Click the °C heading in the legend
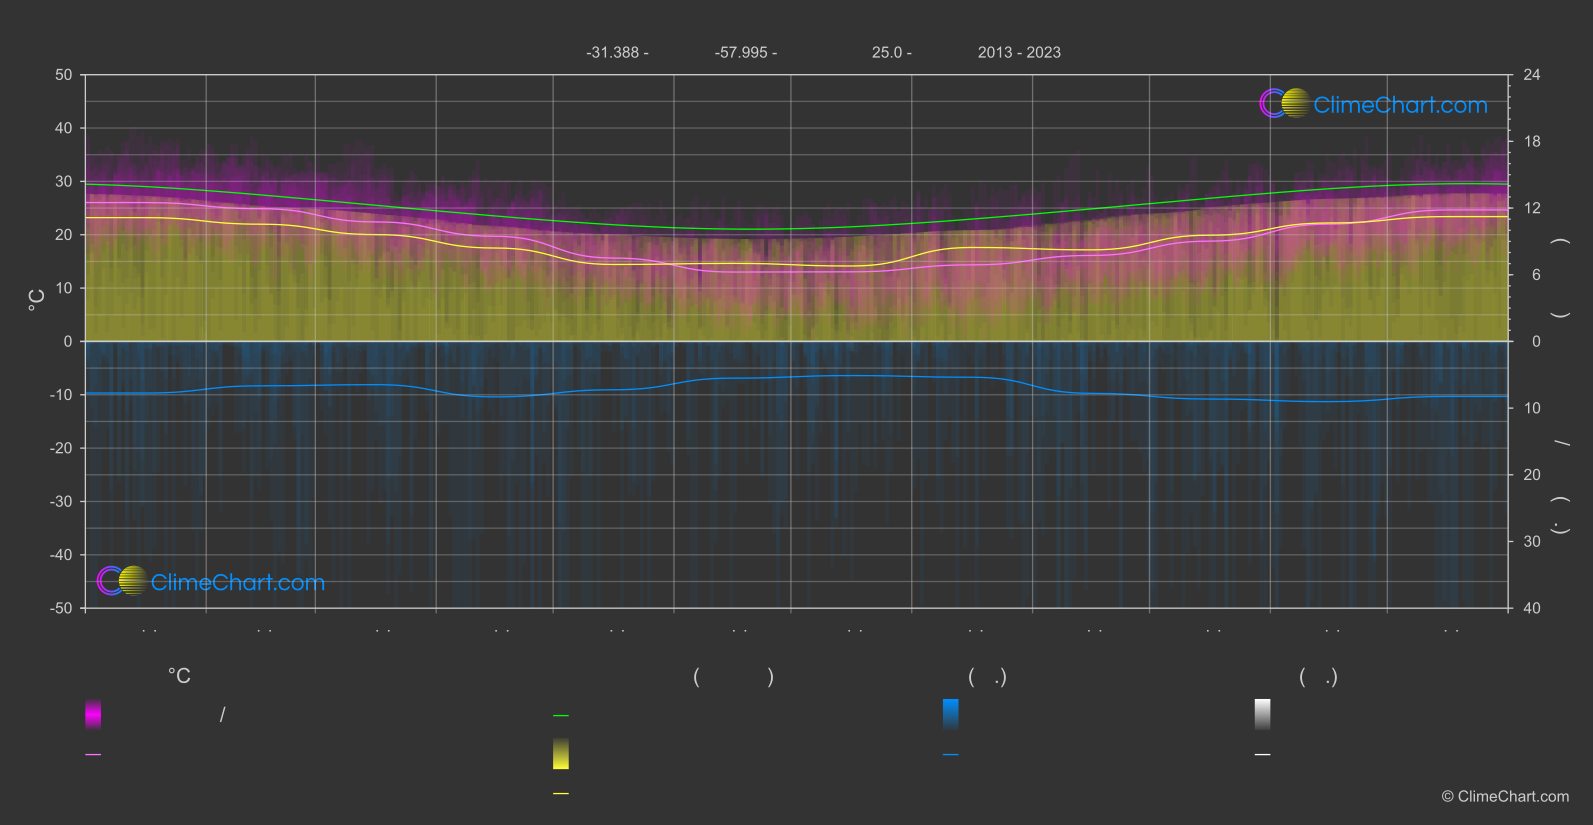 (x=179, y=677)
